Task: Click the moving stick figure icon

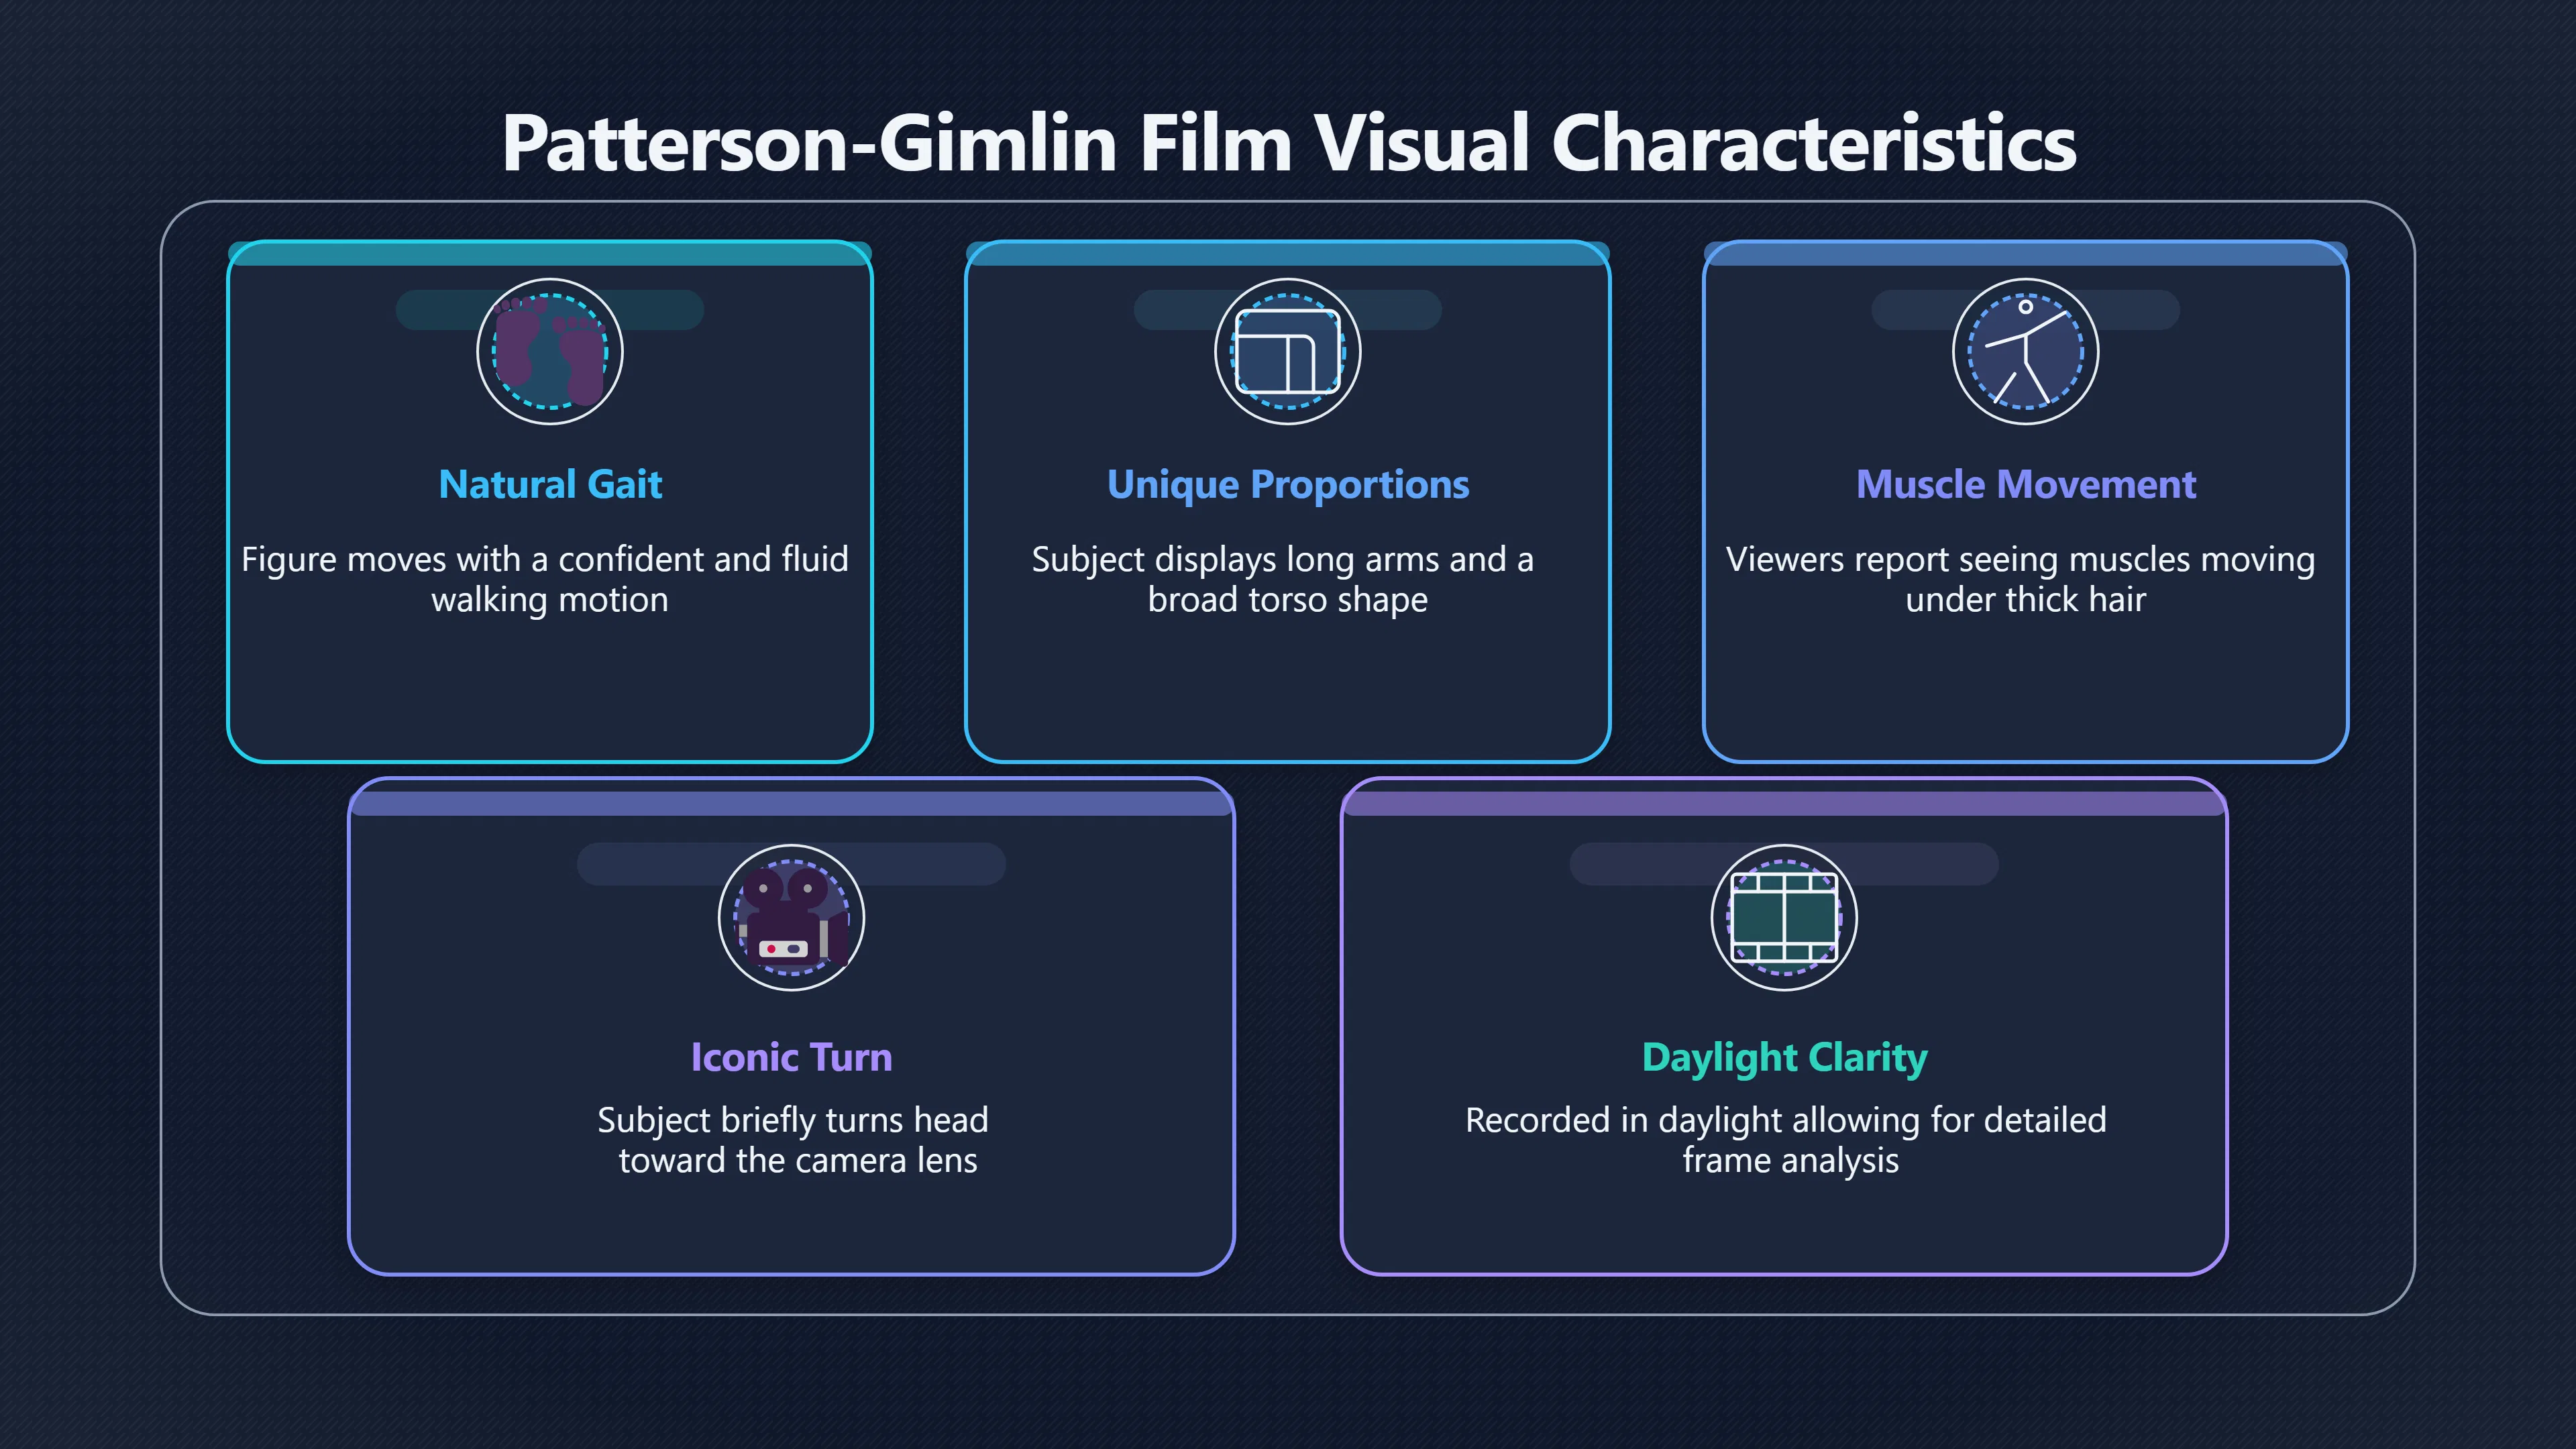Action: (x=2026, y=352)
